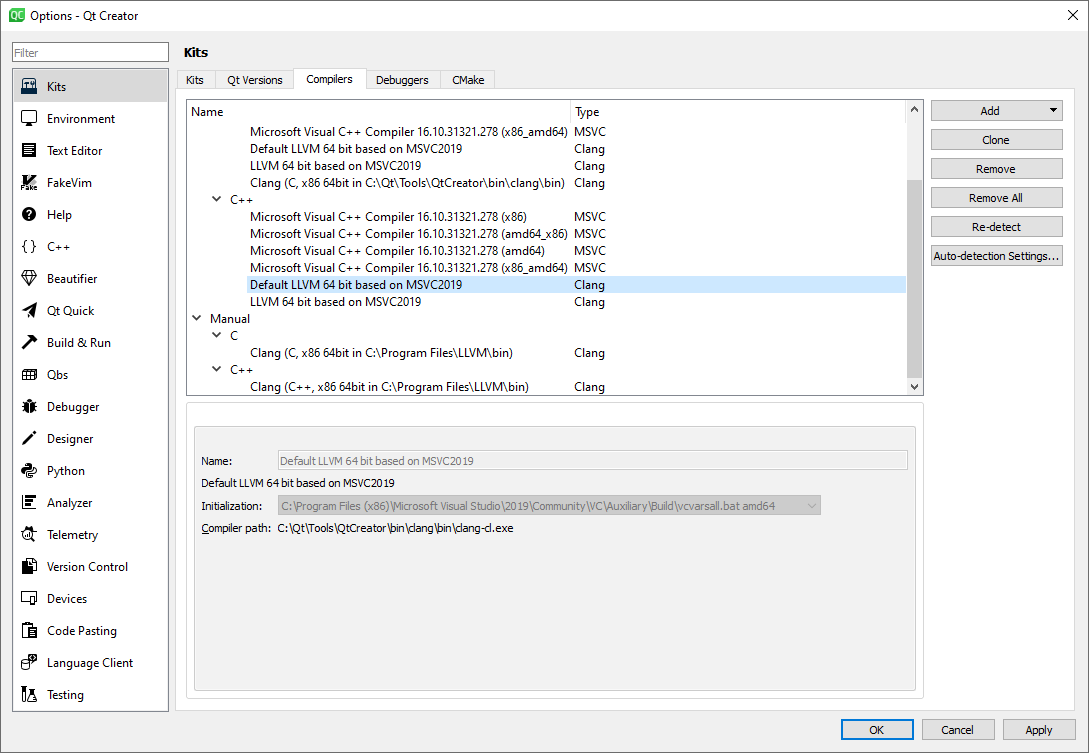Image resolution: width=1089 pixels, height=753 pixels.
Task: Confirm the dialog with OK
Action: pyautogui.click(x=877, y=729)
